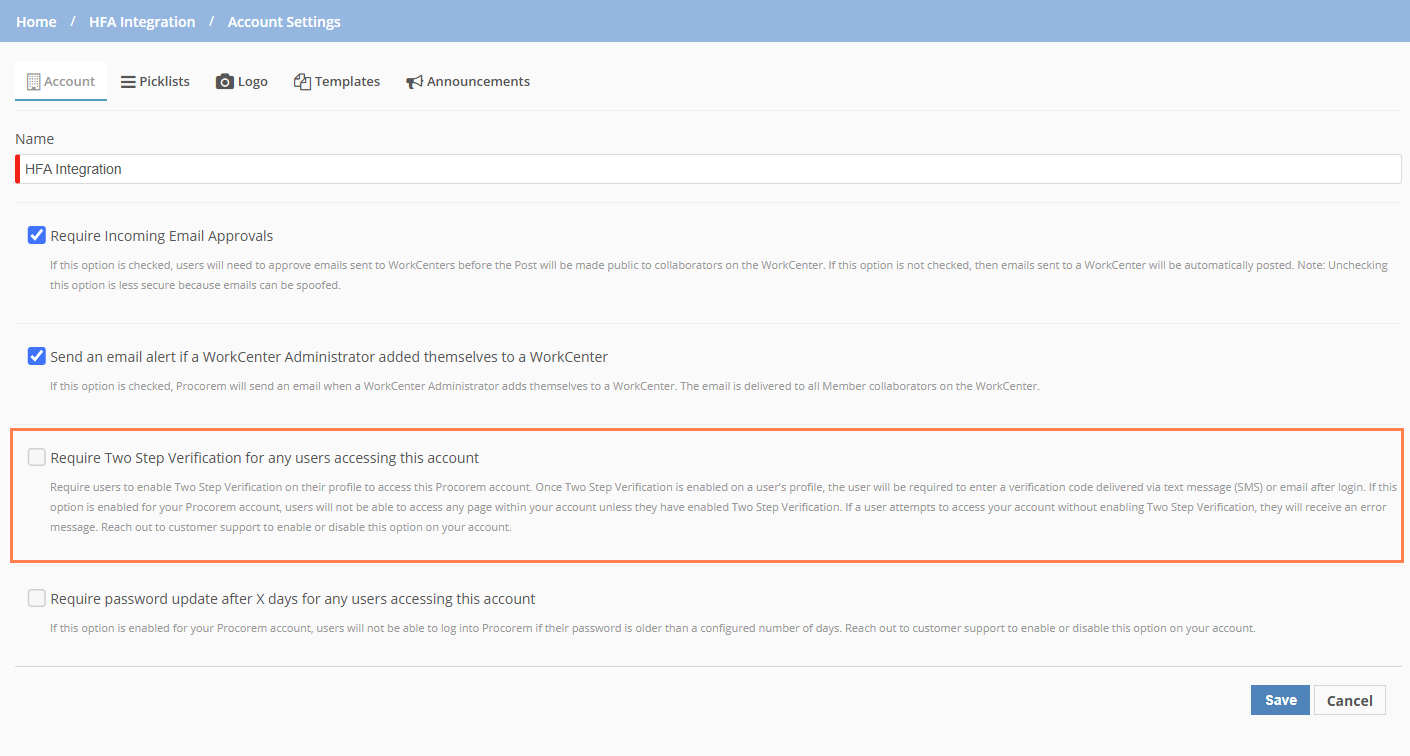Go to Home in the breadcrumb
This screenshot has width=1410, height=756.
pyautogui.click(x=36, y=21)
